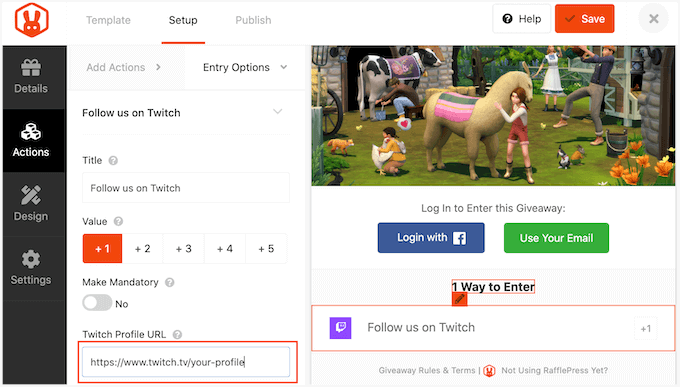Switch to the Setup tab
This screenshot has height=387, width=680.
pyautogui.click(x=183, y=20)
